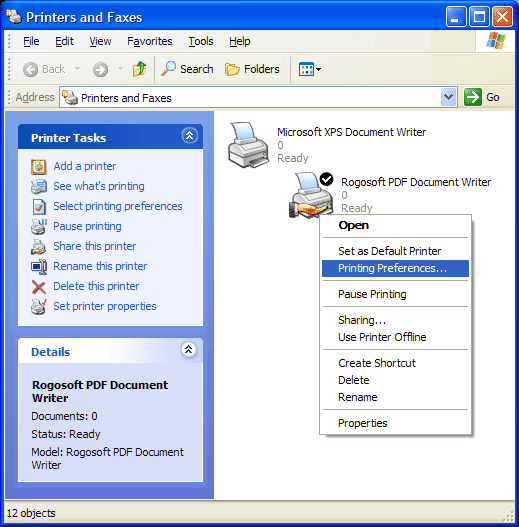
Task: Open the Search toolbar button
Action: pyautogui.click(x=187, y=69)
